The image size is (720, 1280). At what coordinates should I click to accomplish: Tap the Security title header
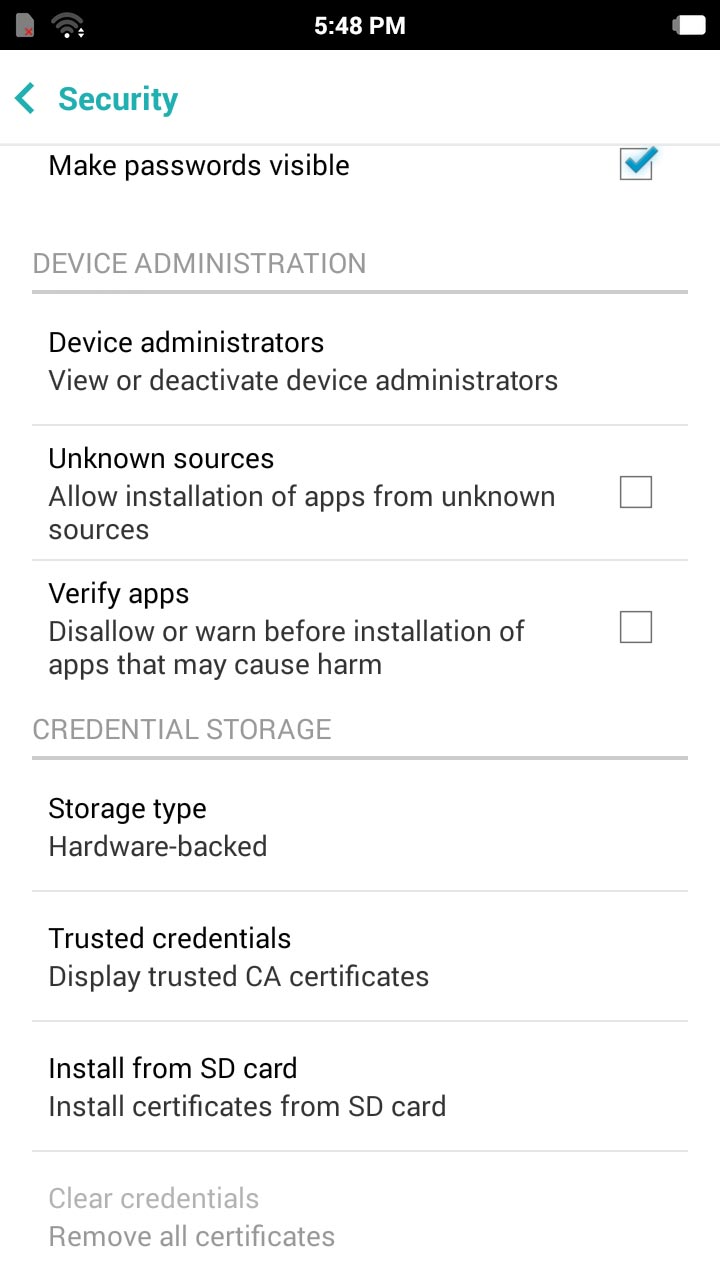(118, 99)
